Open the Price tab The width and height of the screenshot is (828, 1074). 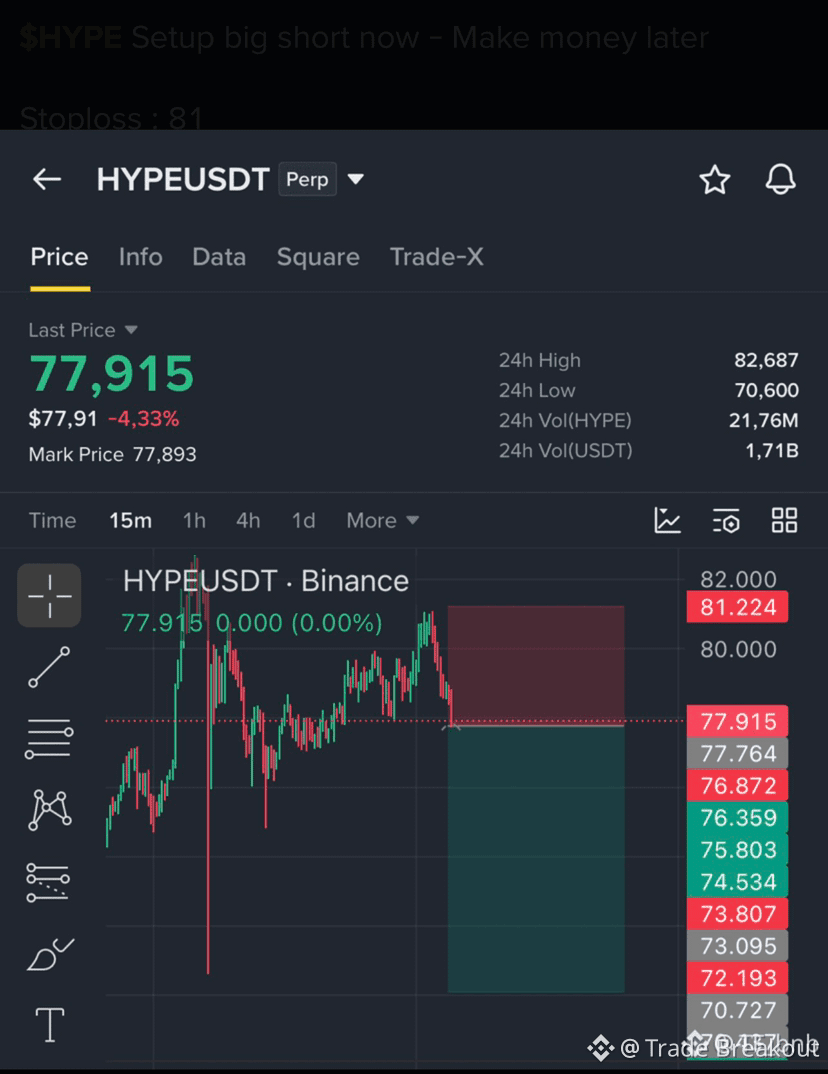pyautogui.click(x=60, y=257)
